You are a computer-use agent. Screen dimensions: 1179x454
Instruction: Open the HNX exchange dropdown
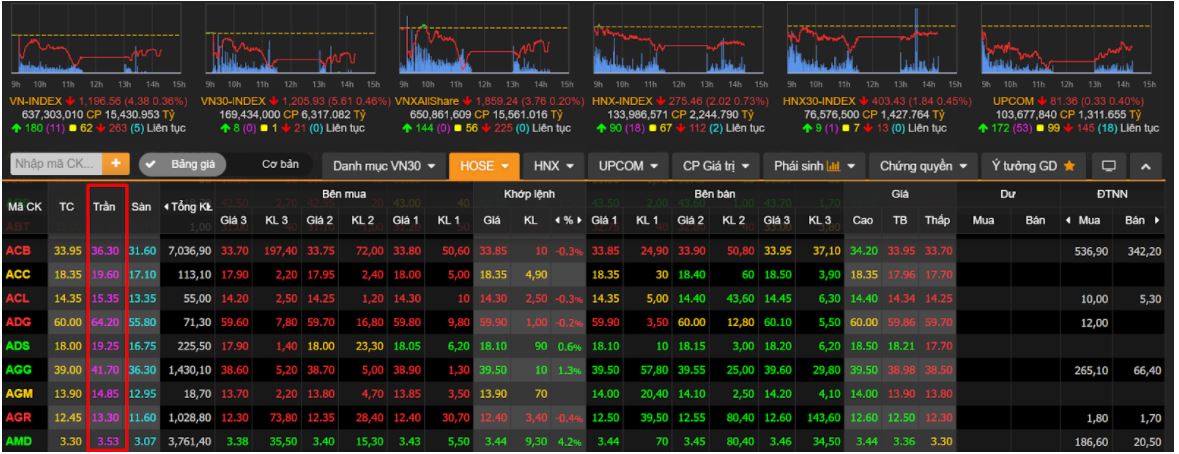pyautogui.click(x=552, y=163)
